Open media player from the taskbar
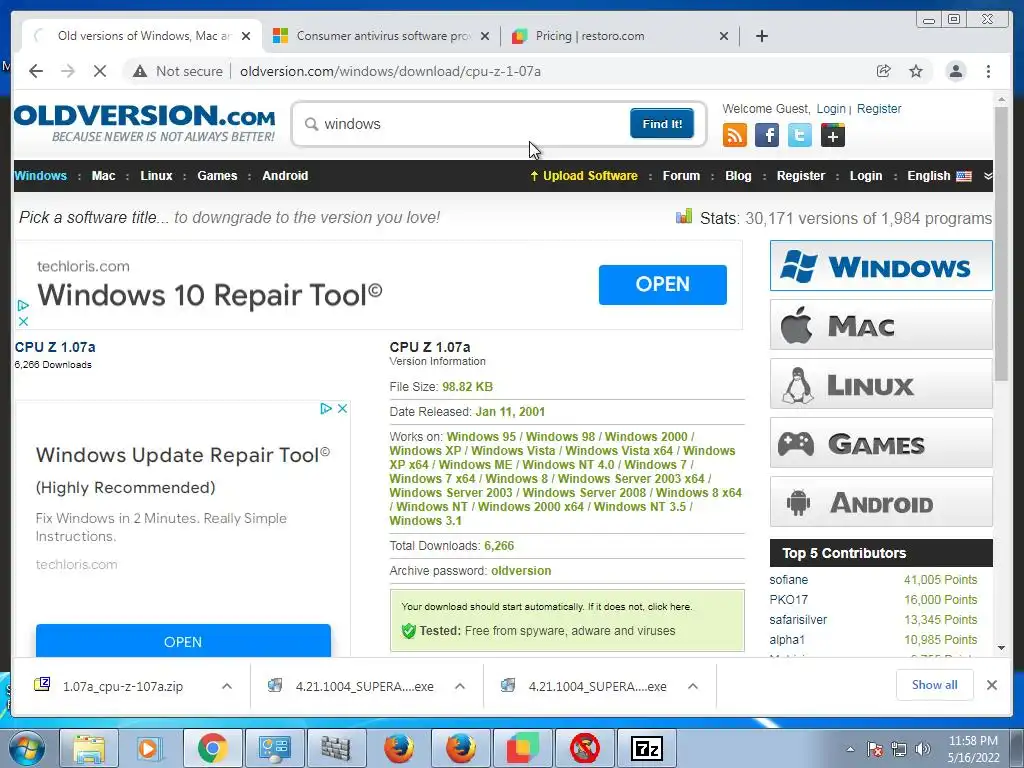Viewport: 1024px width, 768px height. (148, 748)
